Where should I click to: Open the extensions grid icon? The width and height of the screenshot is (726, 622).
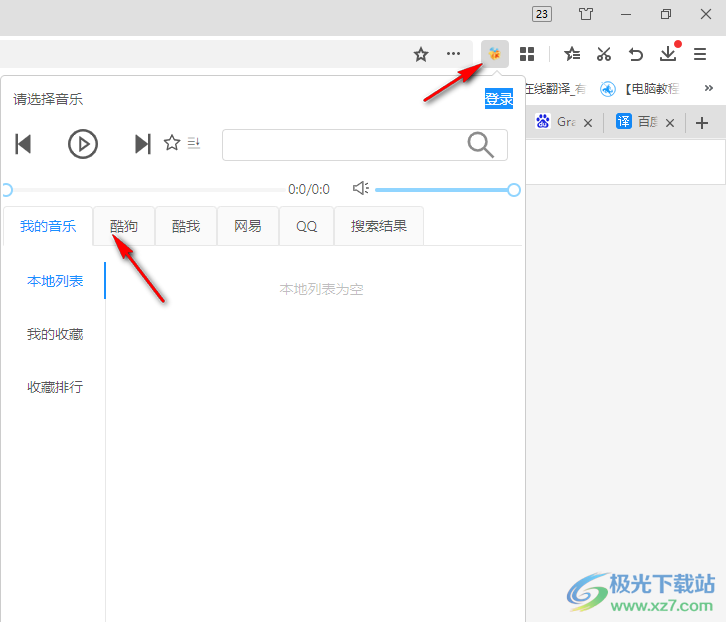tap(527, 54)
